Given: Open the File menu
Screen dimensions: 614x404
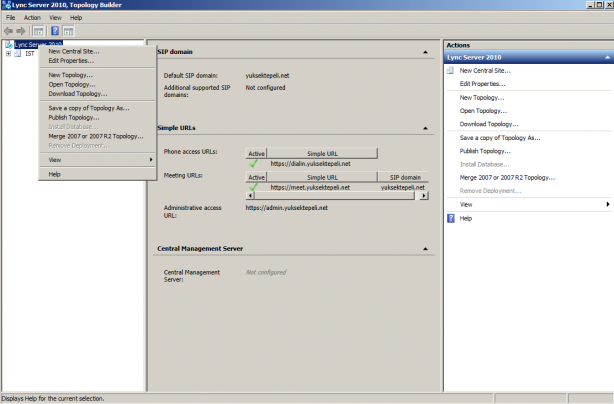Looking at the screenshot, I should point(11,18).
